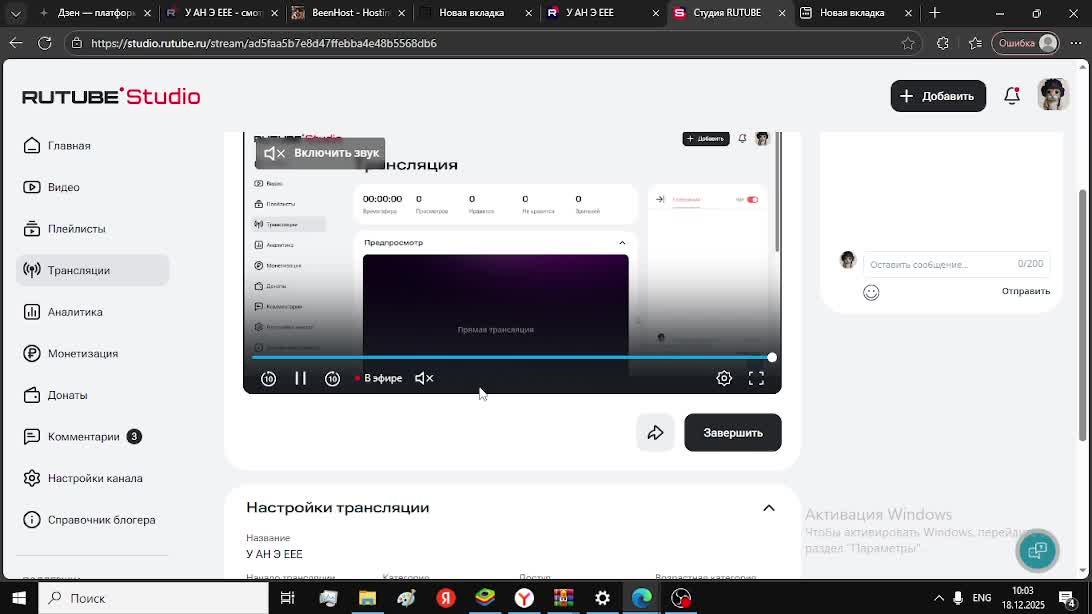Image resolution: width=1092 pixels, height=614 pixels.
Task: Enter fullscreen in the player
Action: 756,378
